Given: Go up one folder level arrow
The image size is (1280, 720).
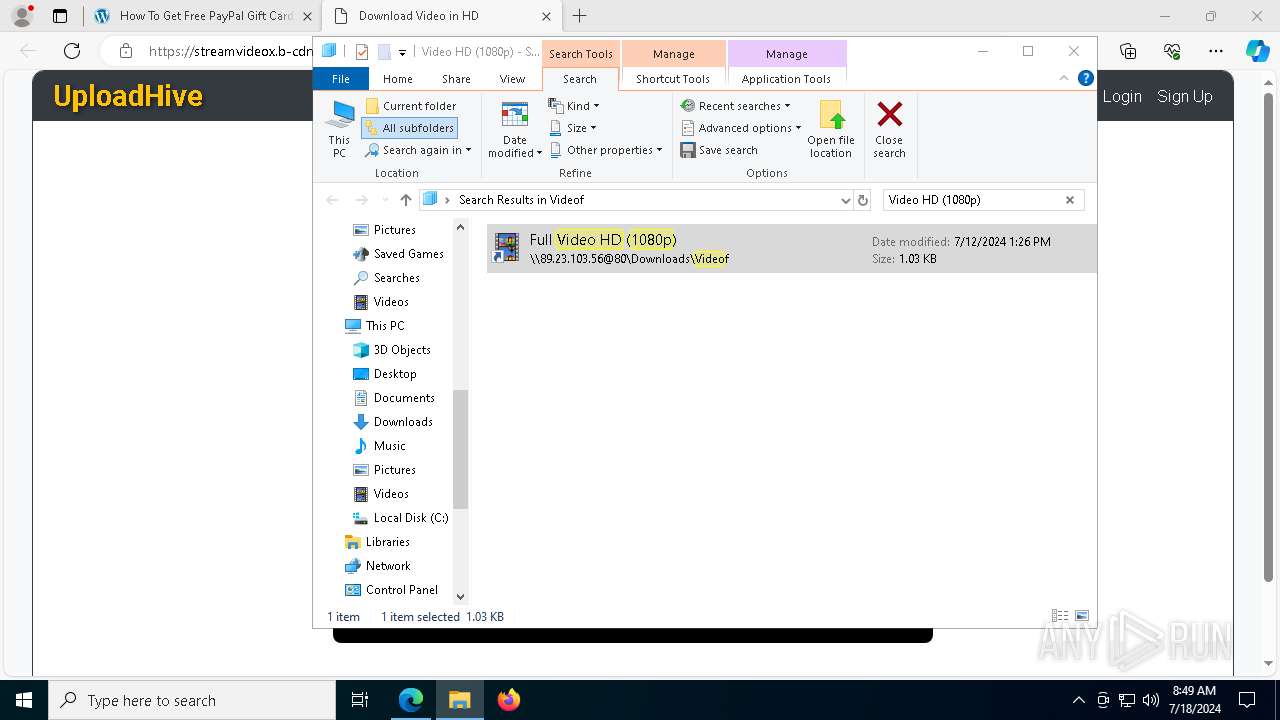Looking at the screenshot, I should 405,200.
